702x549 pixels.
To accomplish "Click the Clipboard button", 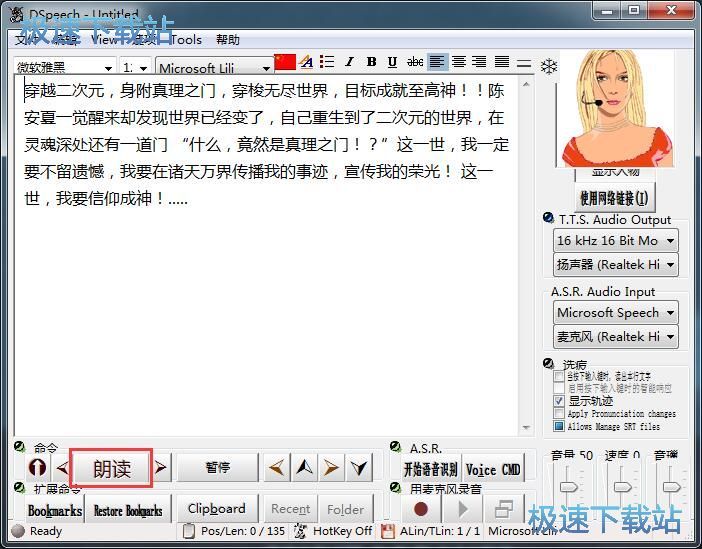I will coord(217,509).
